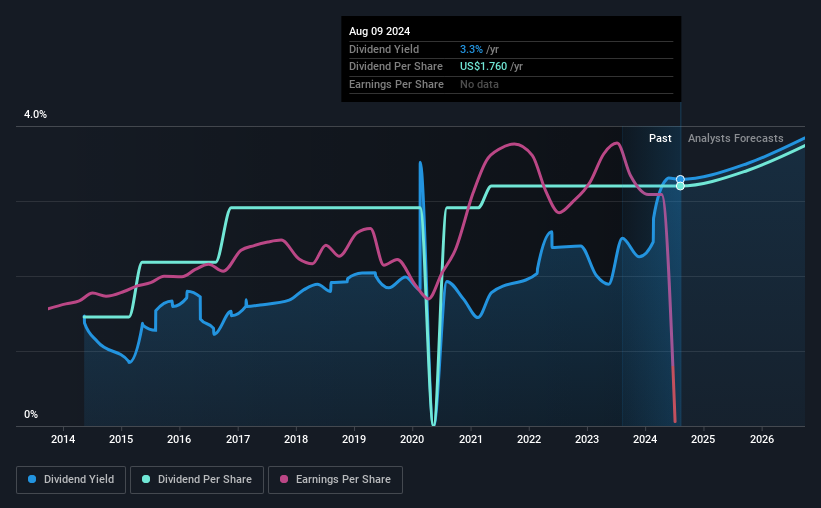Click the pink Earnings Per Share legend dot
Image resolution: width=821 pixels, height=508 pixels.
pyautogui.click(x=284, y=479)
